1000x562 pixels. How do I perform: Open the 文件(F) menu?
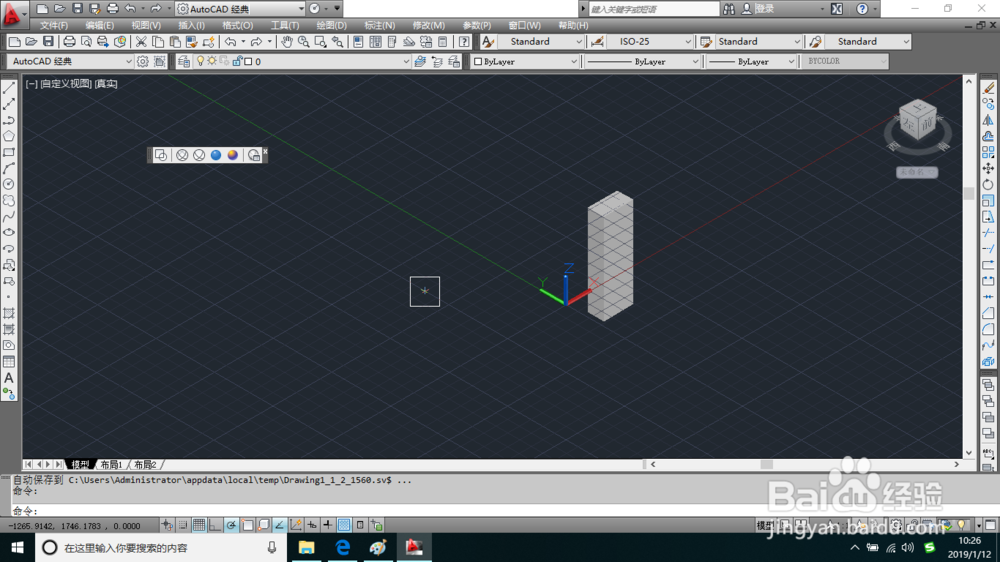pos(54,26)
